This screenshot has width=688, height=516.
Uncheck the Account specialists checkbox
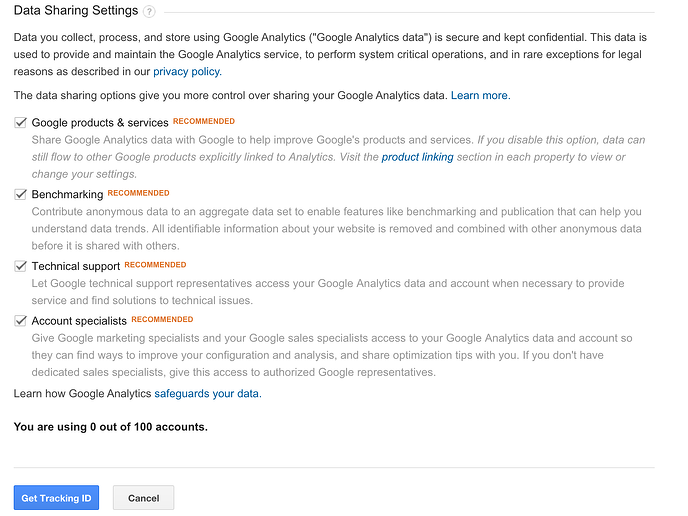pos(20,321)
